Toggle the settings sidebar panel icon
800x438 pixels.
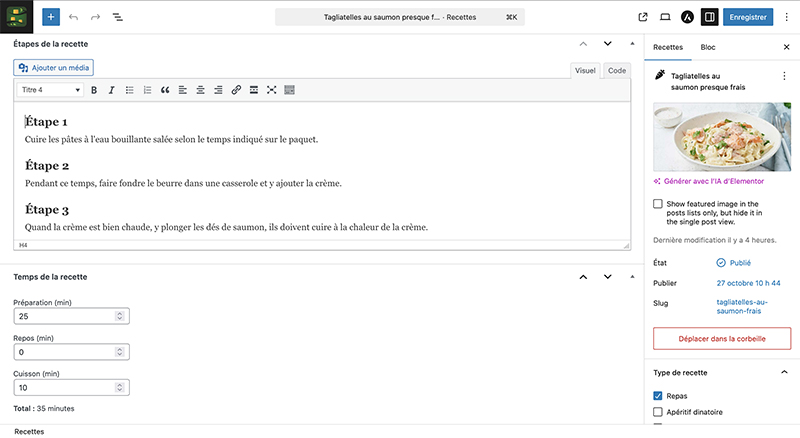[709, 17]
